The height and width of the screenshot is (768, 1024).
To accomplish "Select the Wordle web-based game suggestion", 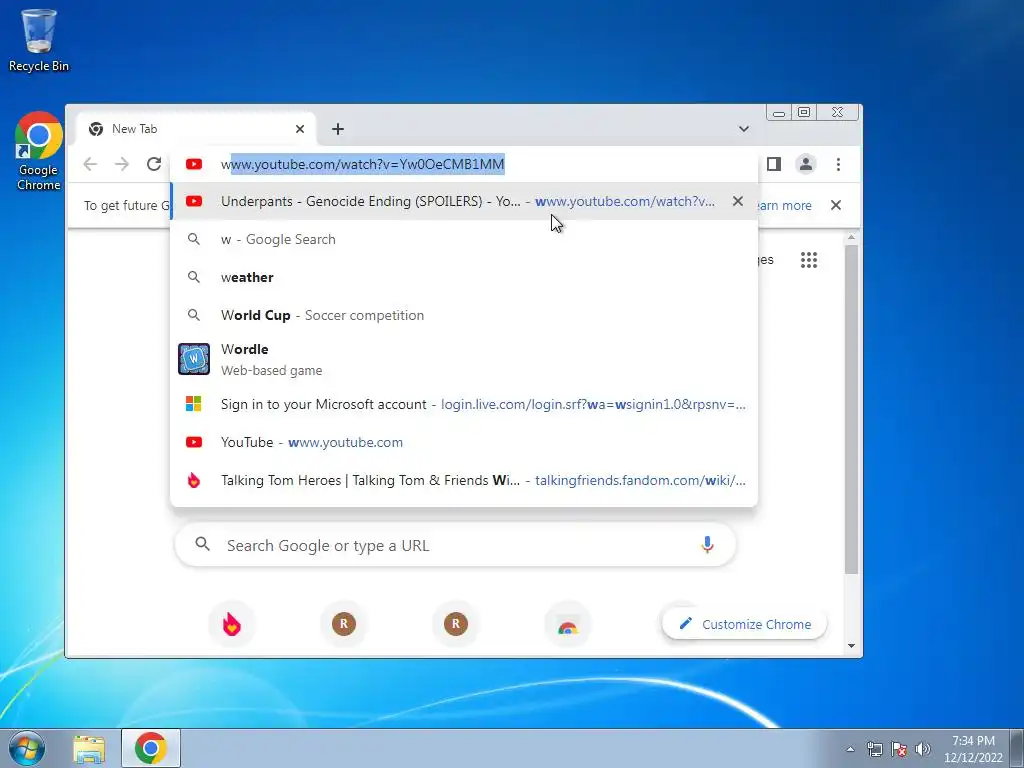I will 464,359.
